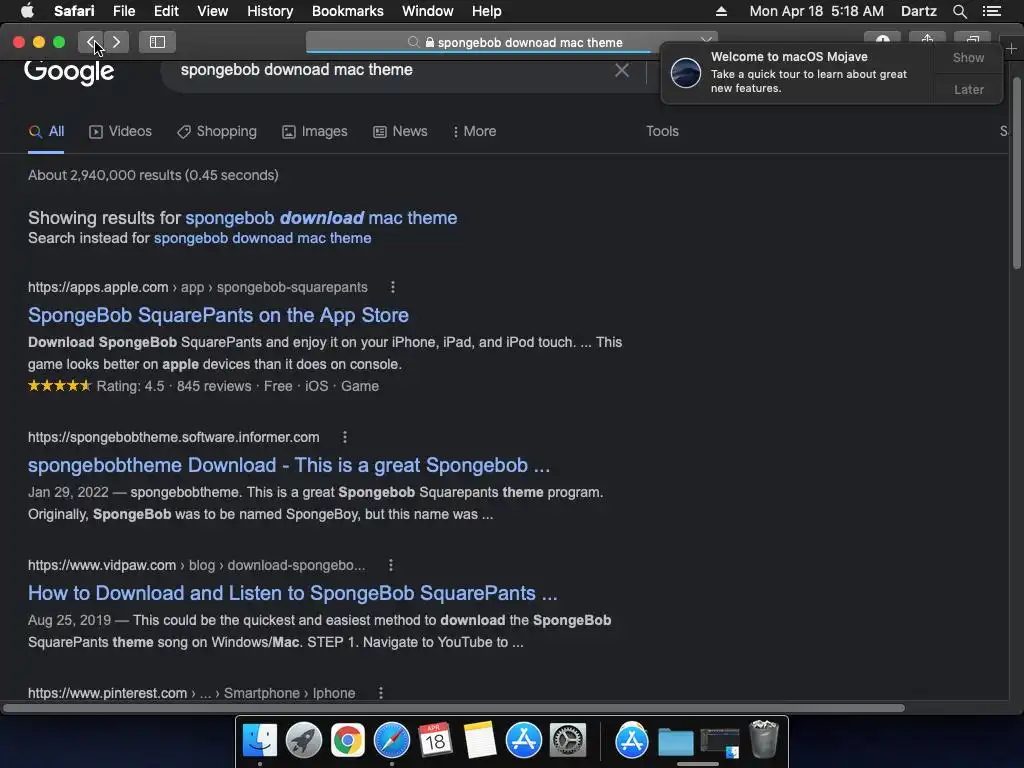Open Notification Center from the menu bar
The image size is (1024, 768).
coord(992,11)
